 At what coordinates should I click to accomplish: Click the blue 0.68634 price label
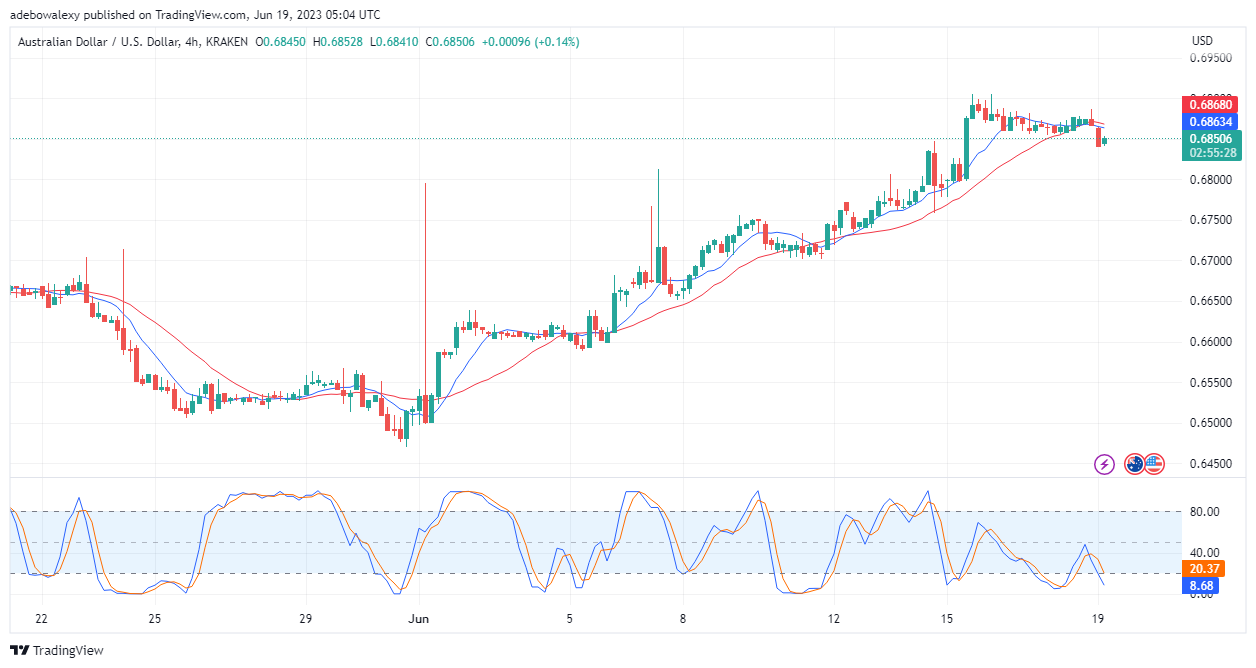coord(1211,121)
